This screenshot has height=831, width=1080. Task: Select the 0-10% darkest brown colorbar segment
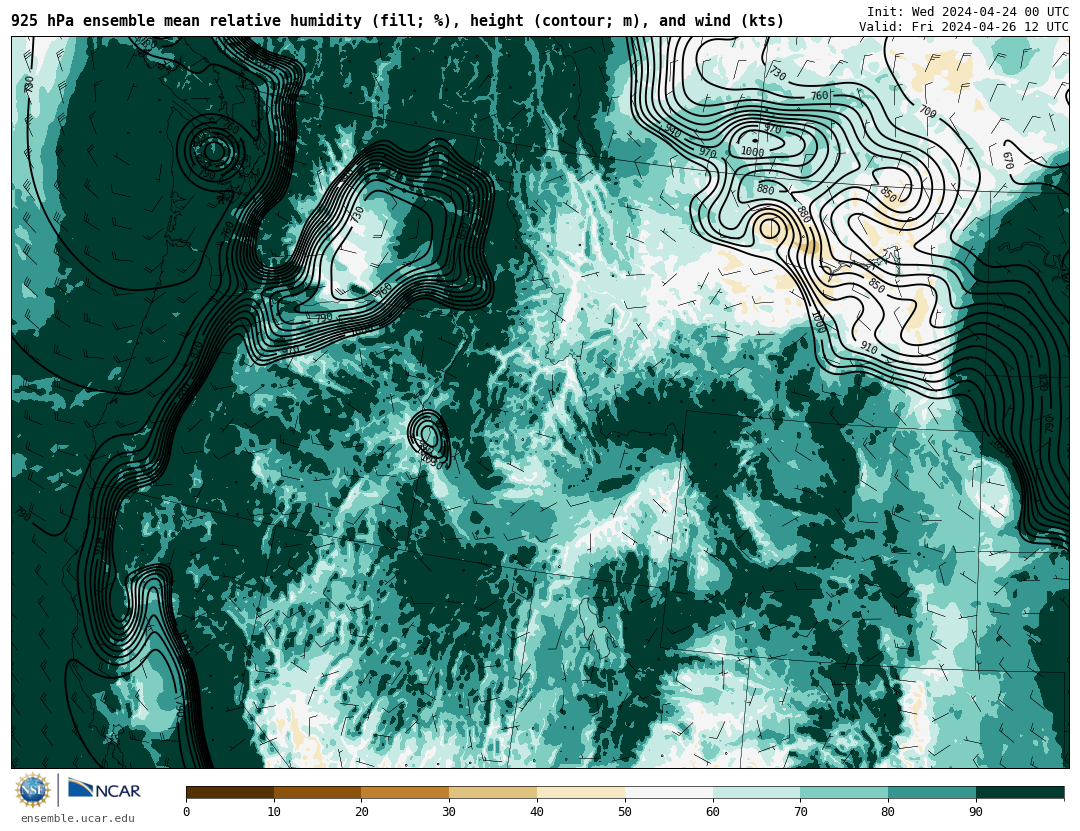230,792
